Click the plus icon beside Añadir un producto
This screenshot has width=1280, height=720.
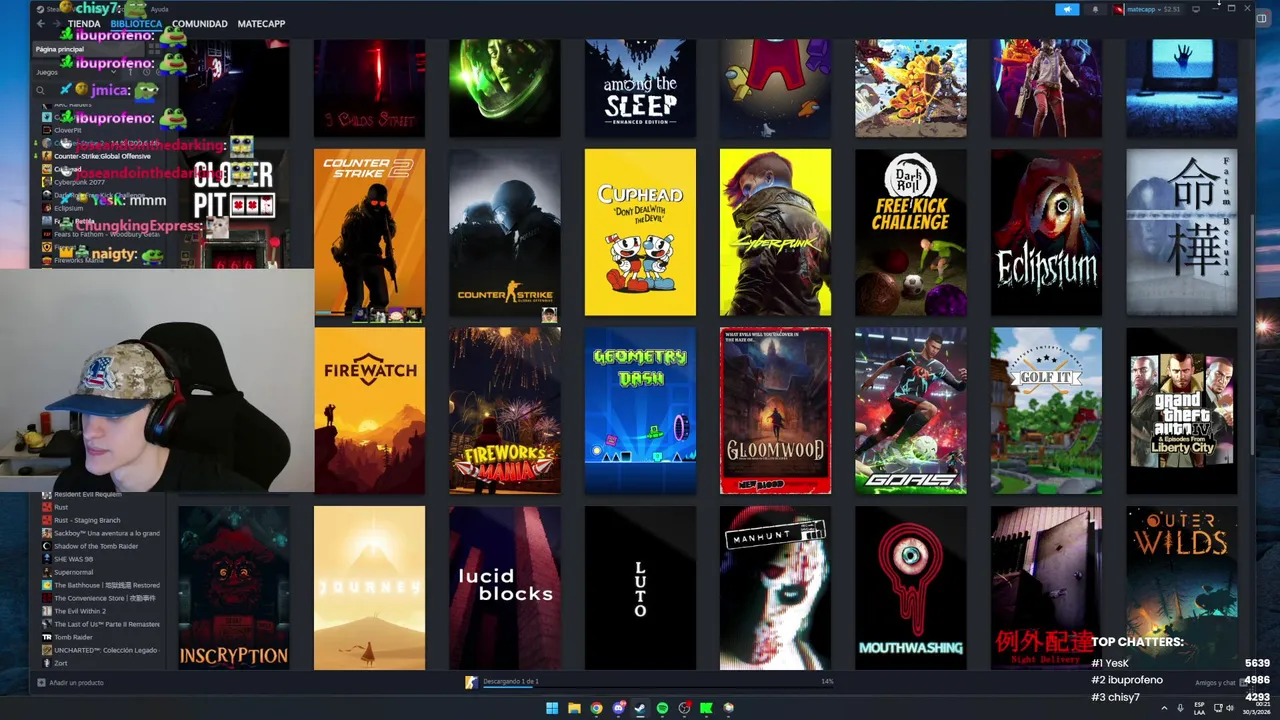[41, 682]
